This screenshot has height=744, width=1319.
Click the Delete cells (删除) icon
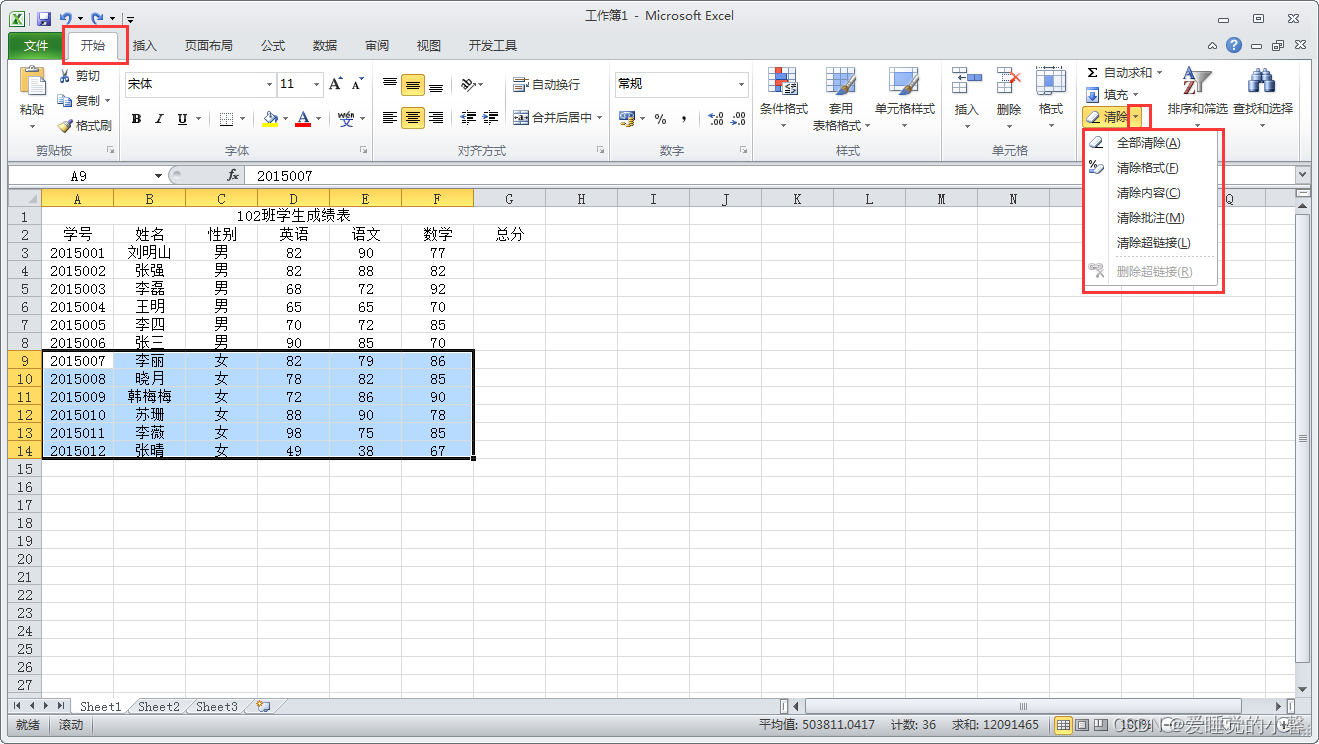tap(1009, 82)
